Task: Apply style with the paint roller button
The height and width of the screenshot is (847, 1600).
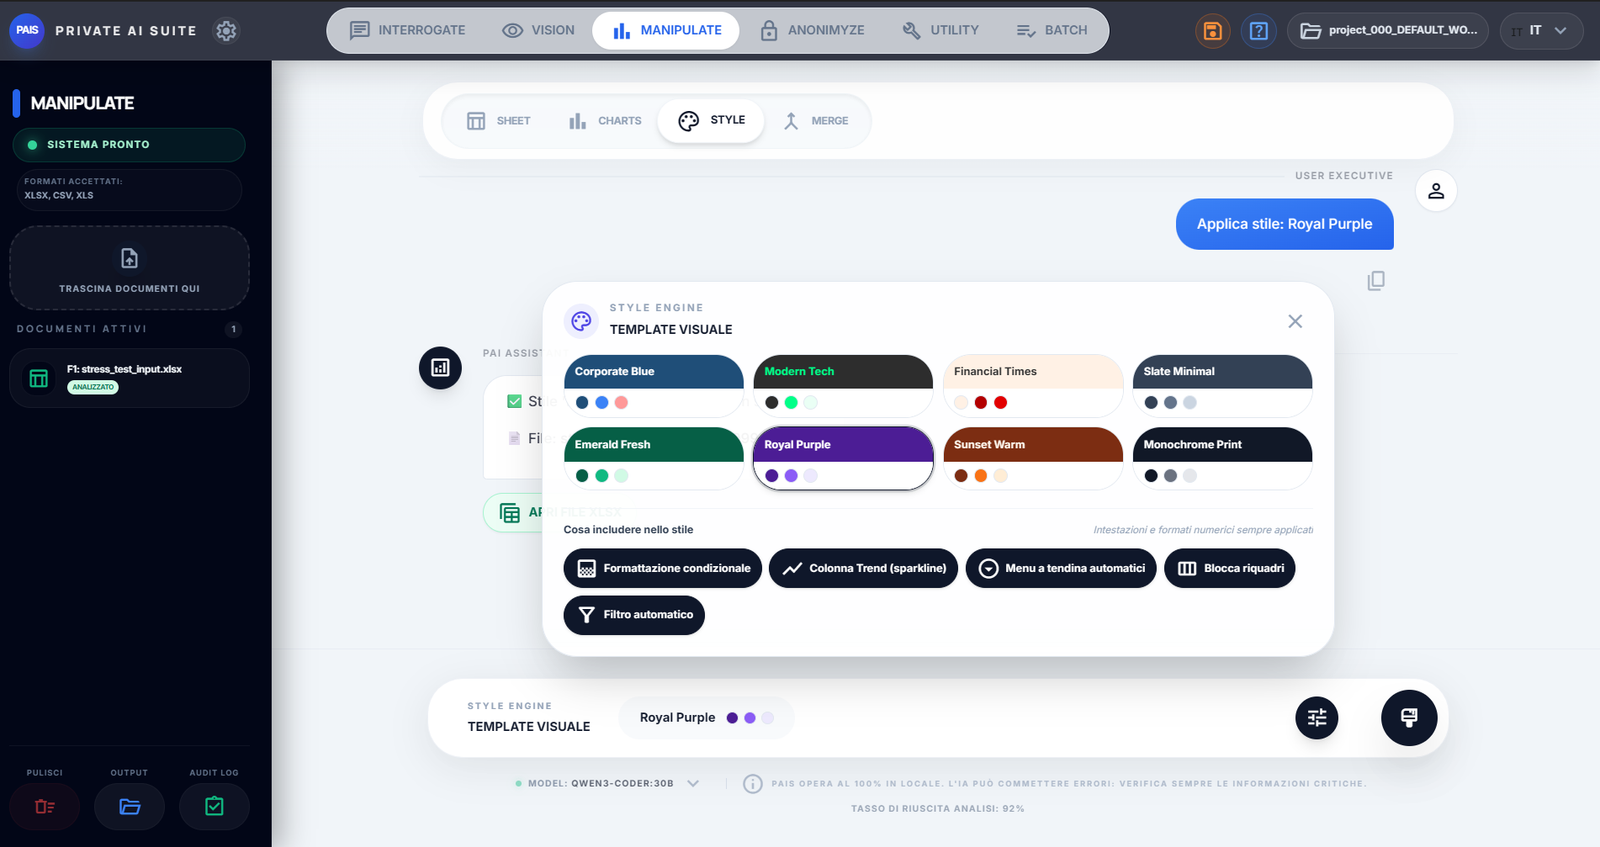Action: (1409, 718)
